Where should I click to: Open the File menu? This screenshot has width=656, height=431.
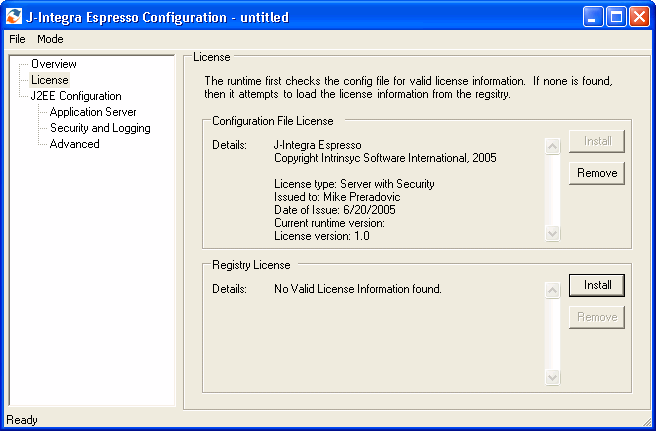pyautogui.click(x=17, y=39)
